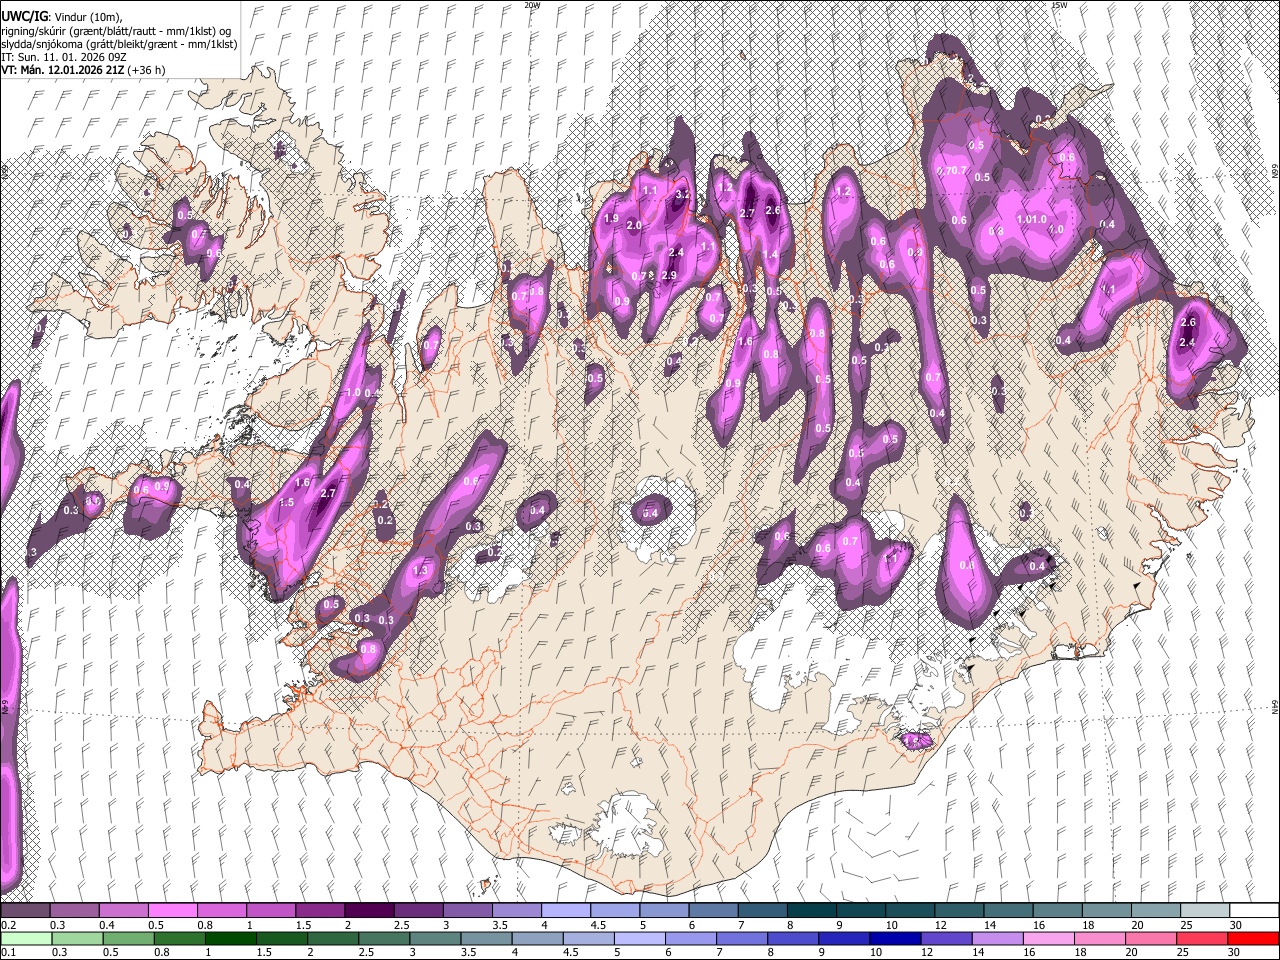Click the 'VT: Mán. 12.01.2026 21Z' valid time

pyautogui.click(x=62, y=70)
